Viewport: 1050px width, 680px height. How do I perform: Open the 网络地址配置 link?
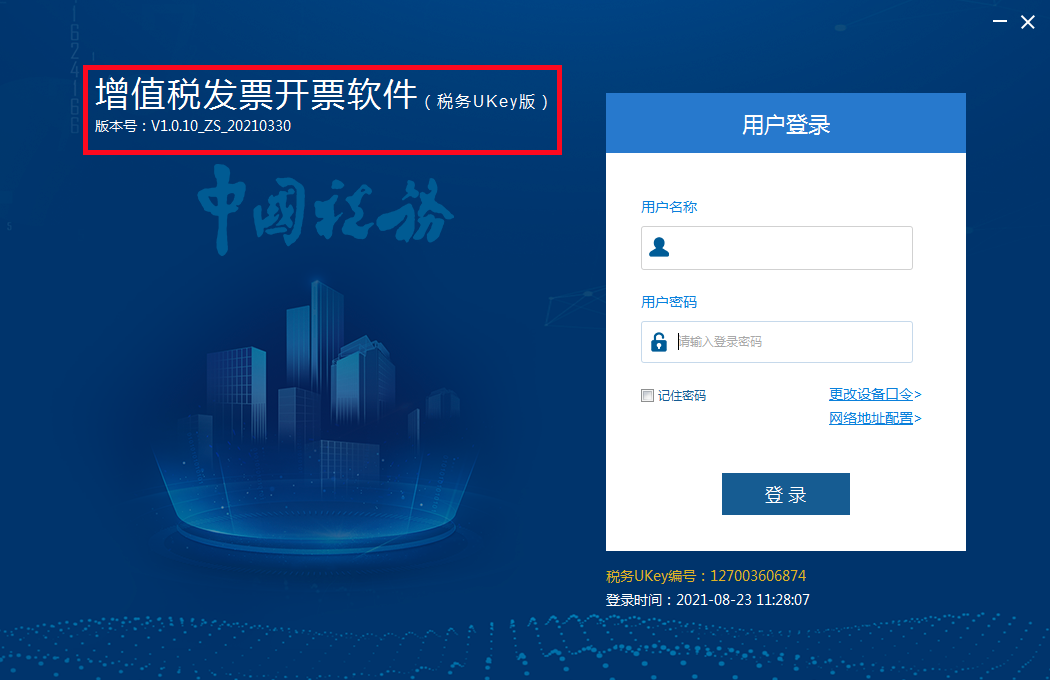pyautogui.click(x=875, y=418)
